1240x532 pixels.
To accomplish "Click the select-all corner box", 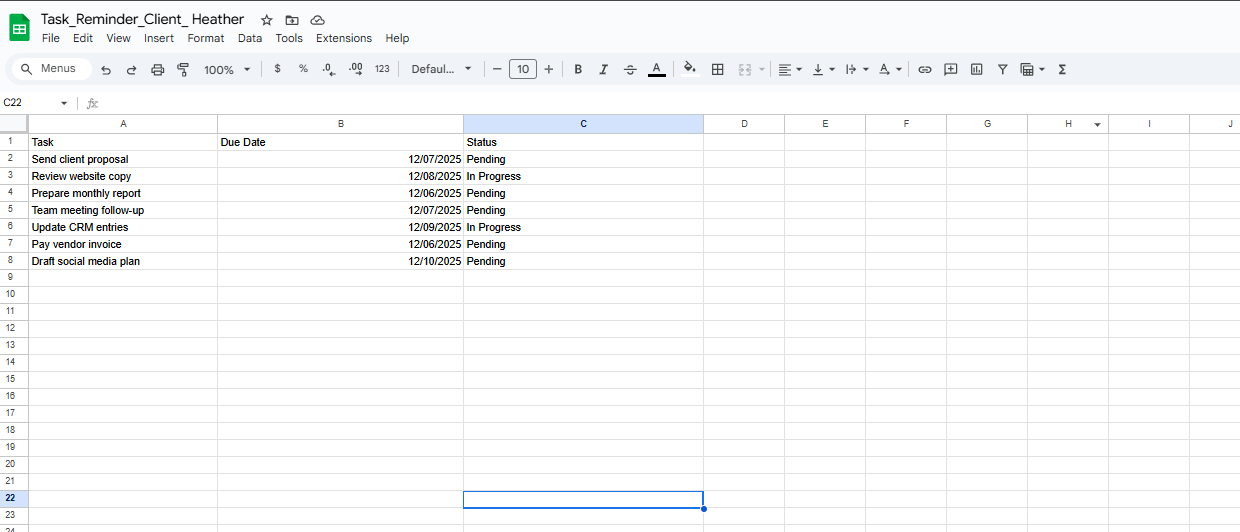I will [14, 124].
